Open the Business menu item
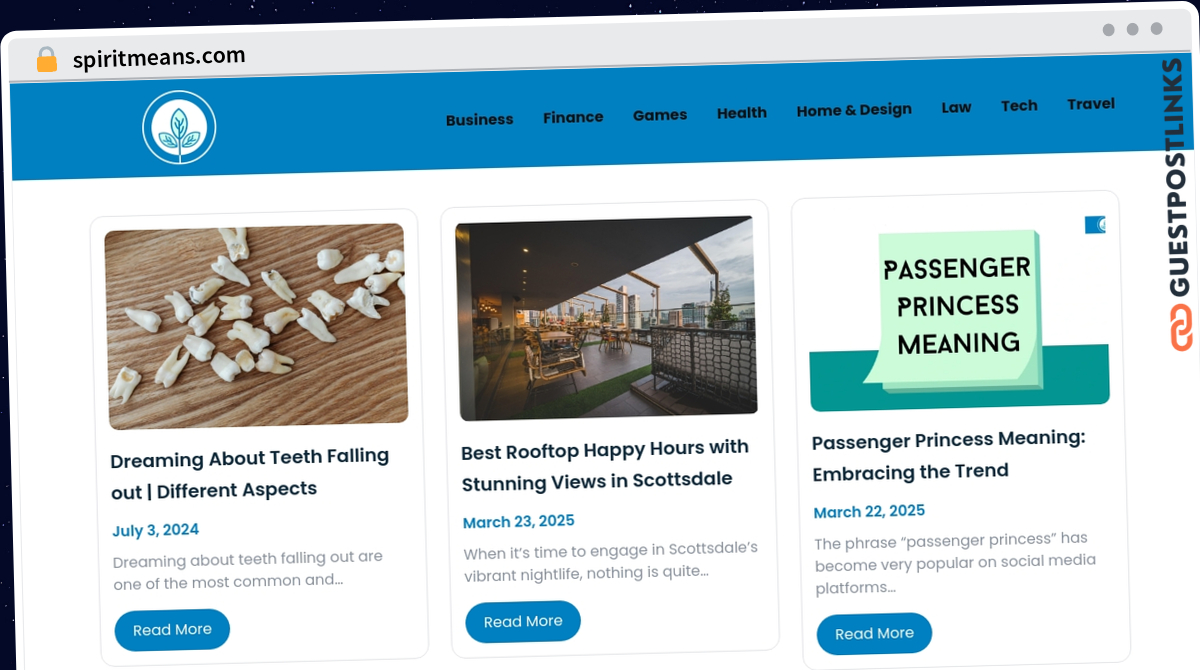The image size is (1200, 670). pos(479,119)
